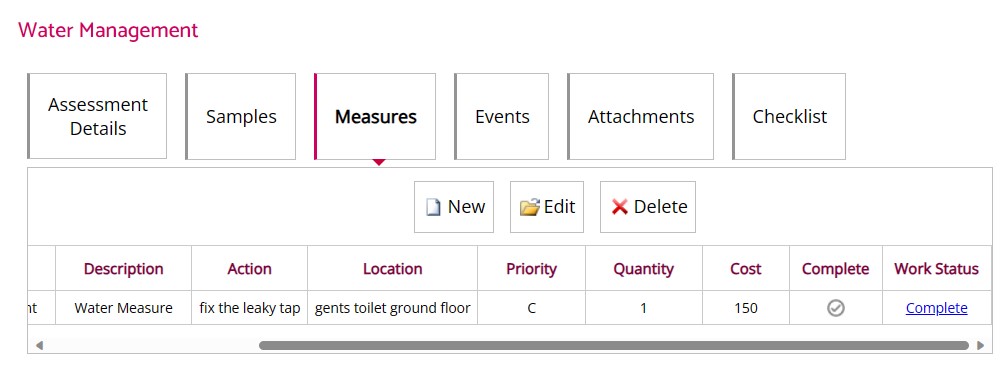Open the Attachments tab
This screenshot has height=376, width=1007.
[x=640, y=116]
